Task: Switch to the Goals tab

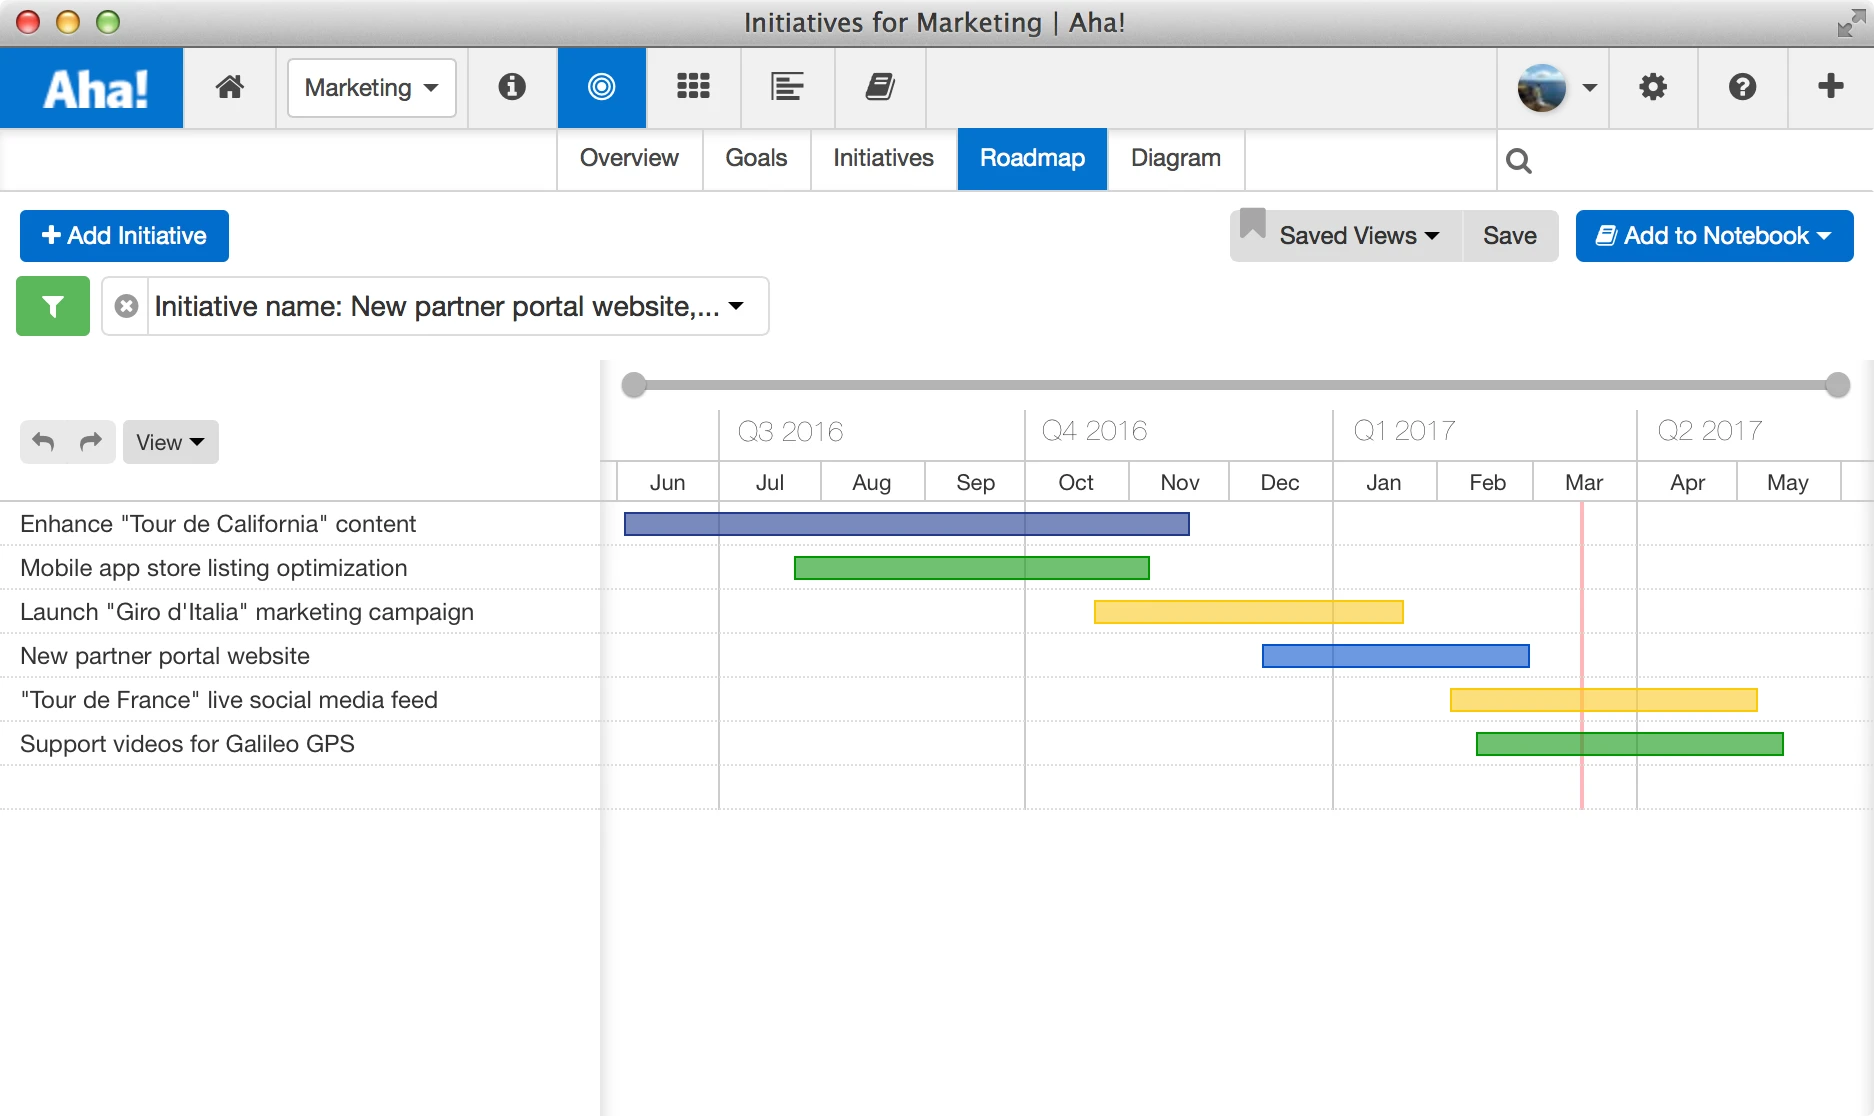Action: tap(756, 159)
